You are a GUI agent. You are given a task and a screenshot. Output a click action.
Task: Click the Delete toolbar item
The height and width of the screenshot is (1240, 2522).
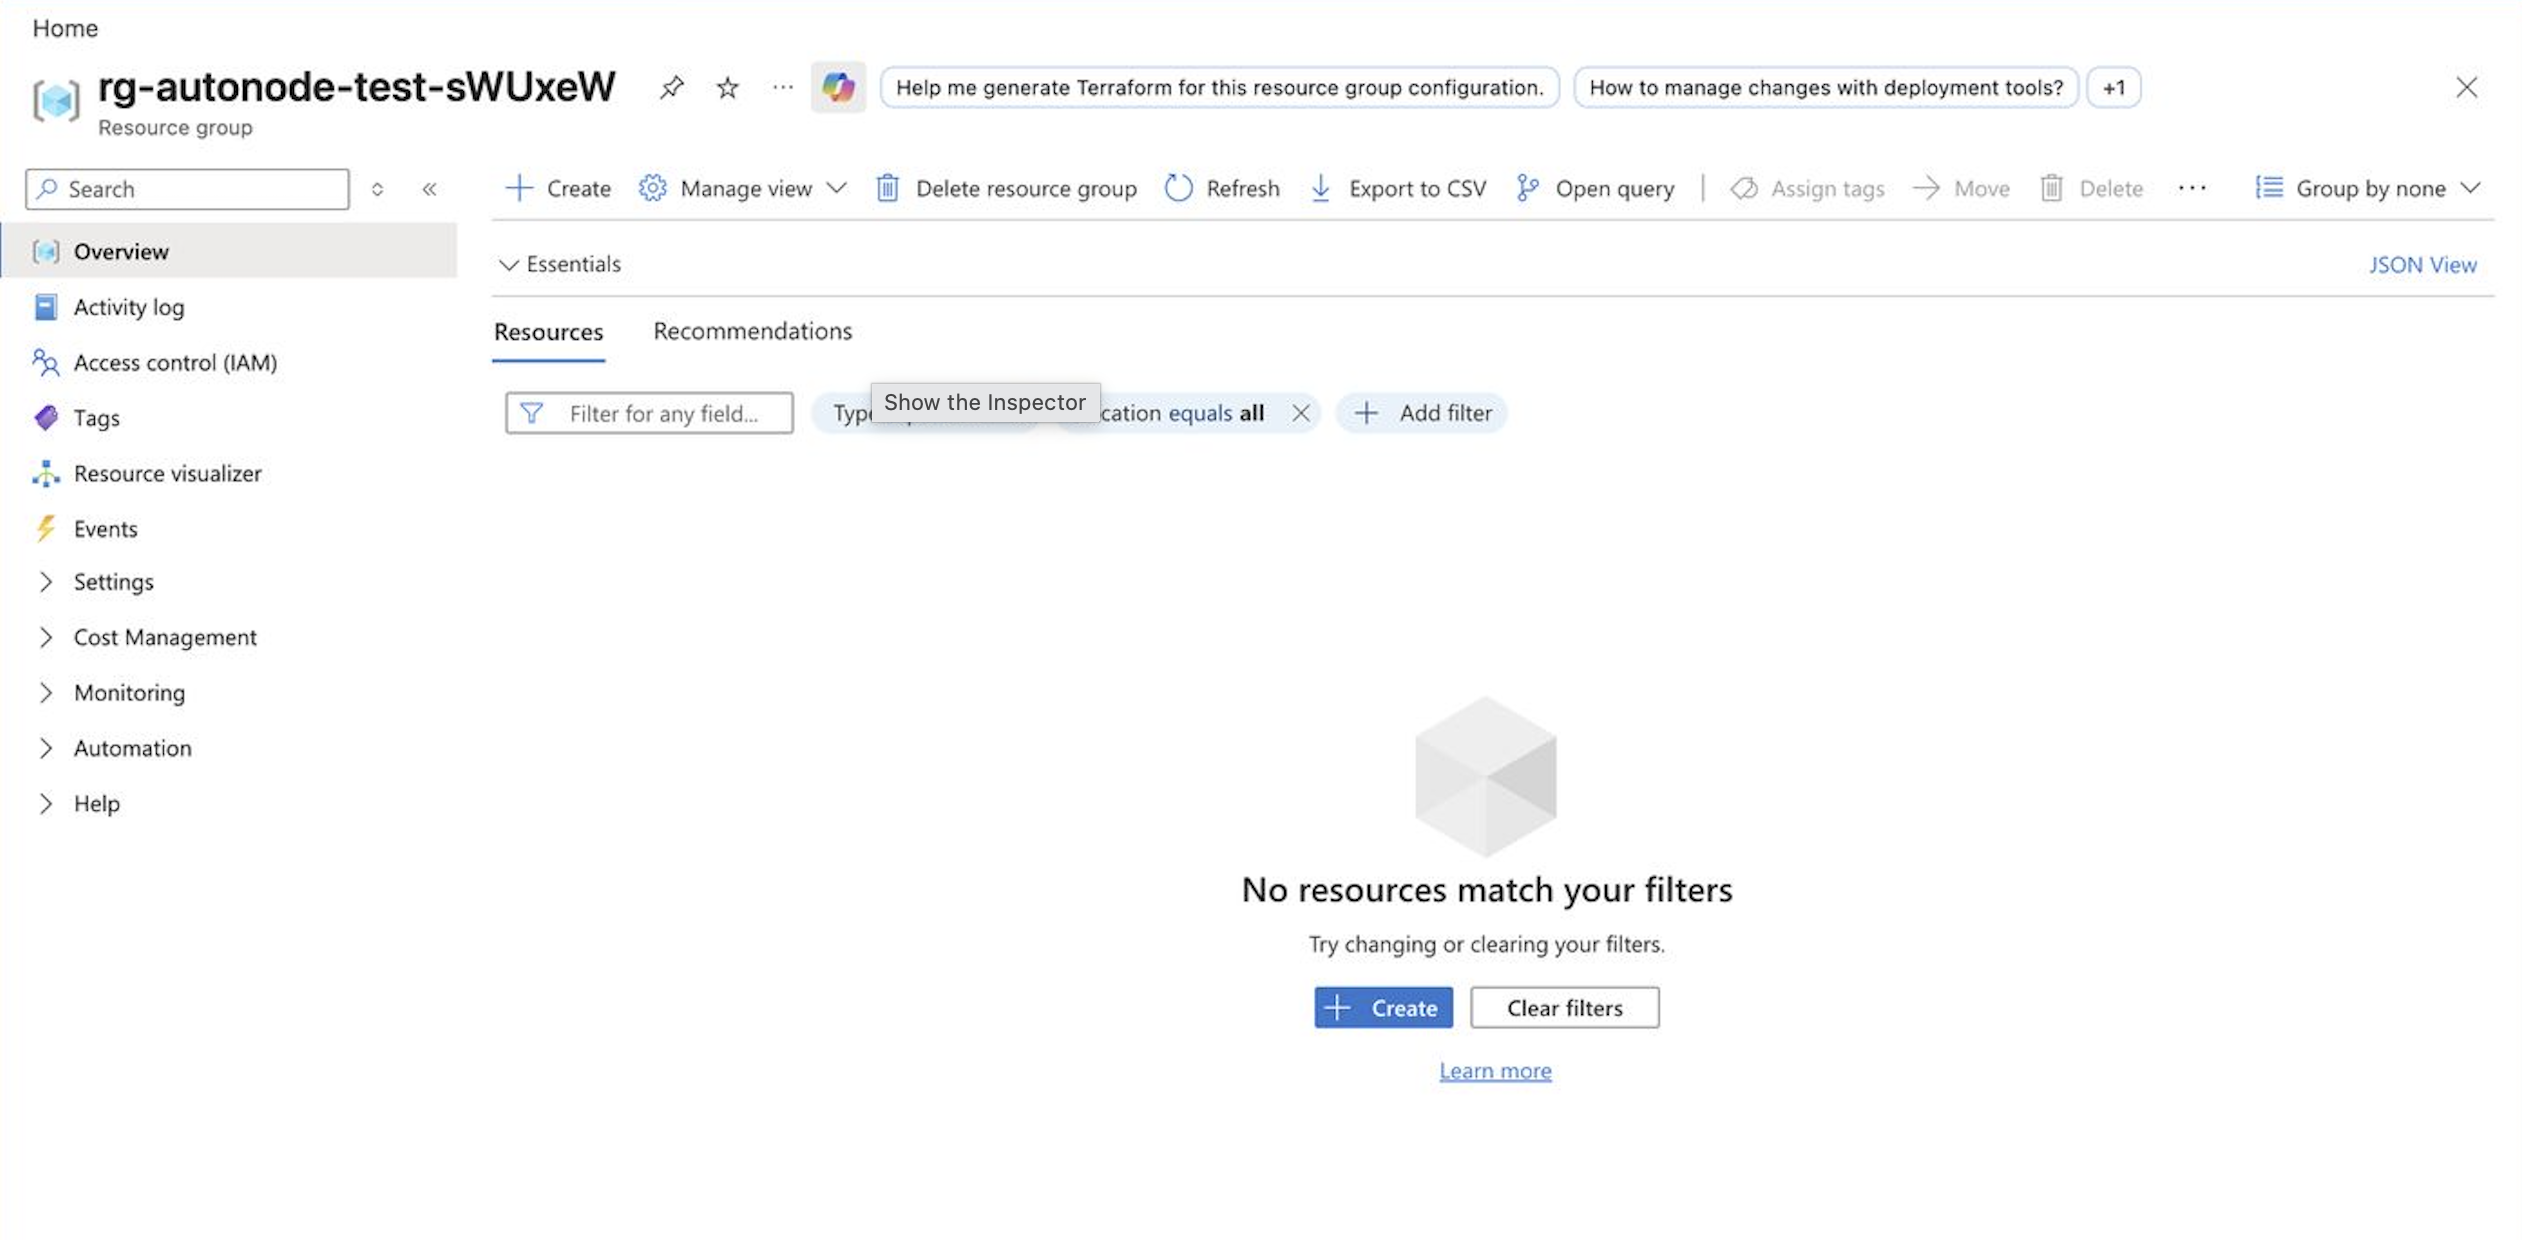(x=2091, y=188)
